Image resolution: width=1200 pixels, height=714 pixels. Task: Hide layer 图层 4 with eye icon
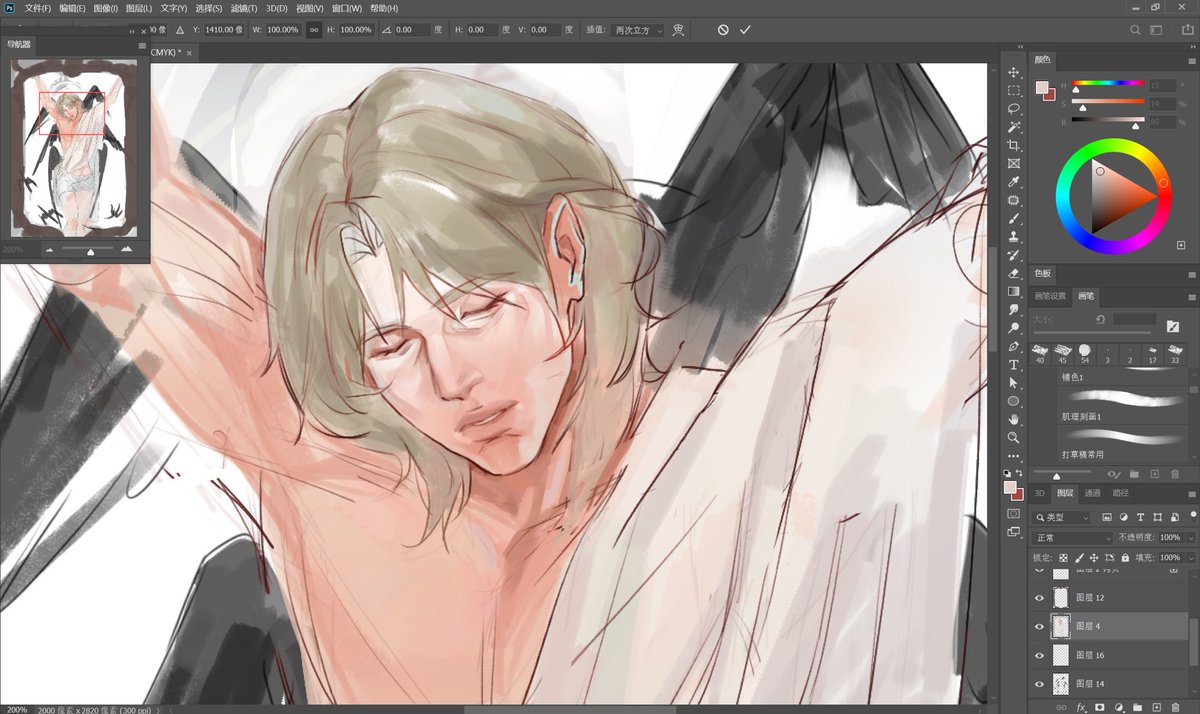[x=1039, y=626]
